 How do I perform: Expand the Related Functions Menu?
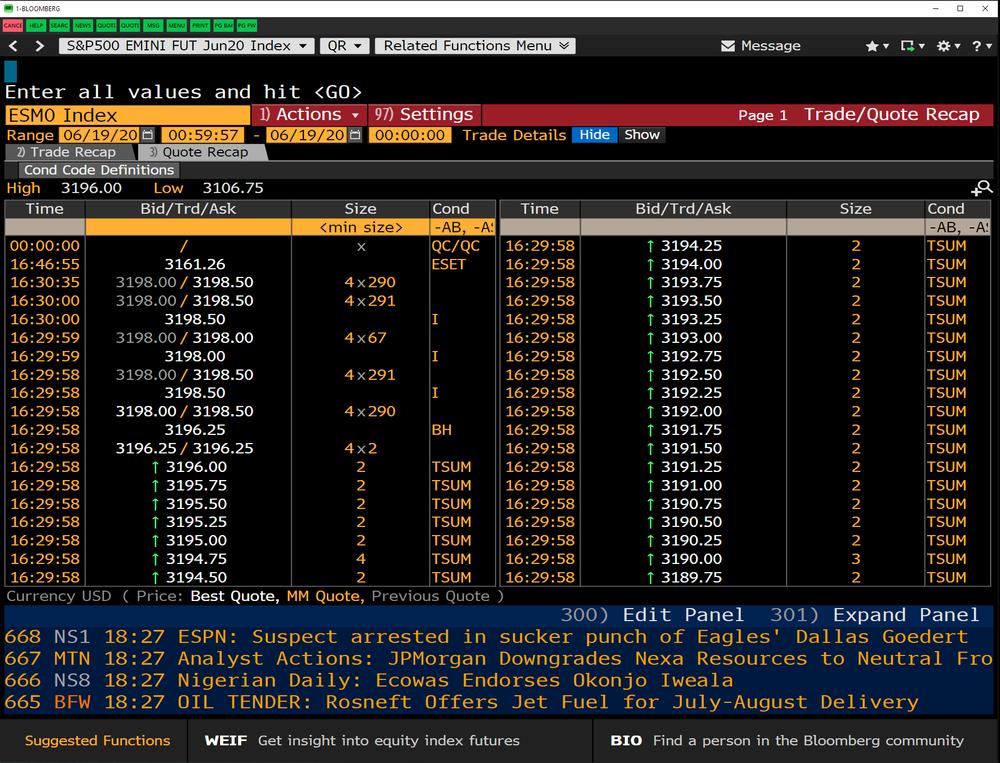[x=475, y=46]
